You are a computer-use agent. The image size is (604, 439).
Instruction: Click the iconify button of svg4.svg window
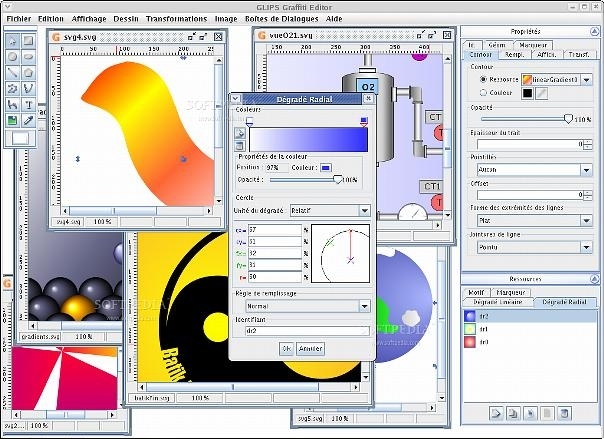[x=191, y=37]
